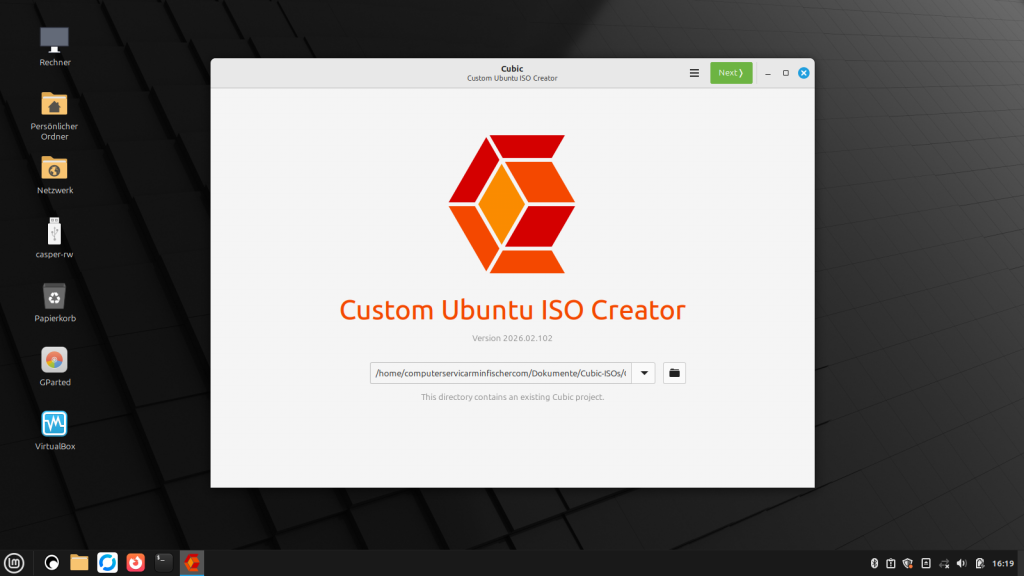Open the file manager from the taskbar
This screenshot has width=1024, height=576.
(79, 562)
